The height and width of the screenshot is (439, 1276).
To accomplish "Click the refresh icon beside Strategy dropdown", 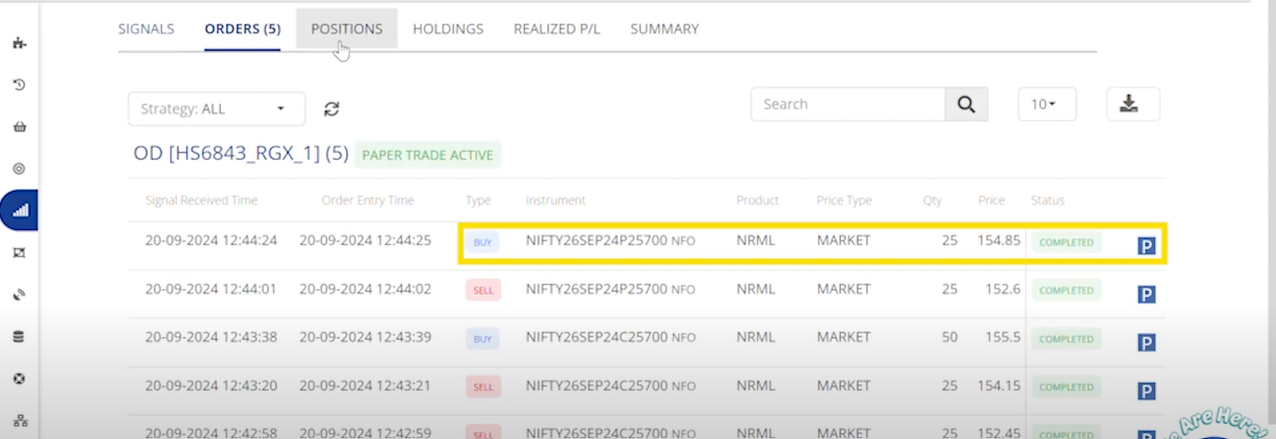I will [x=332, y=109].
